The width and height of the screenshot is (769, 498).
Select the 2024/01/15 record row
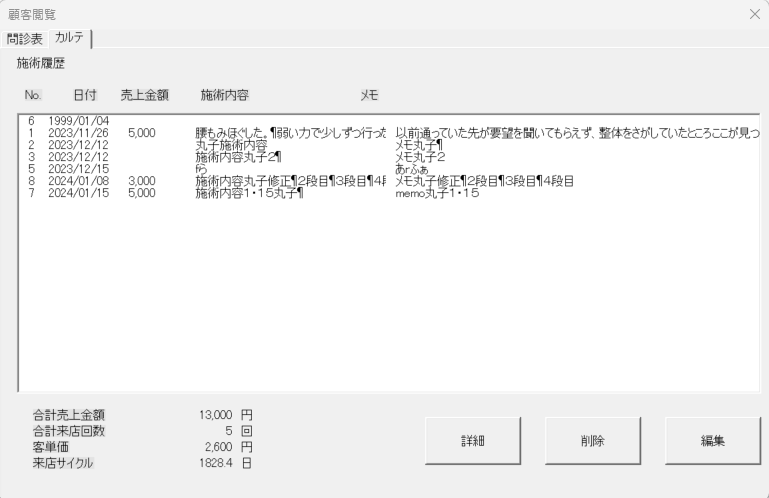point(388,193)
